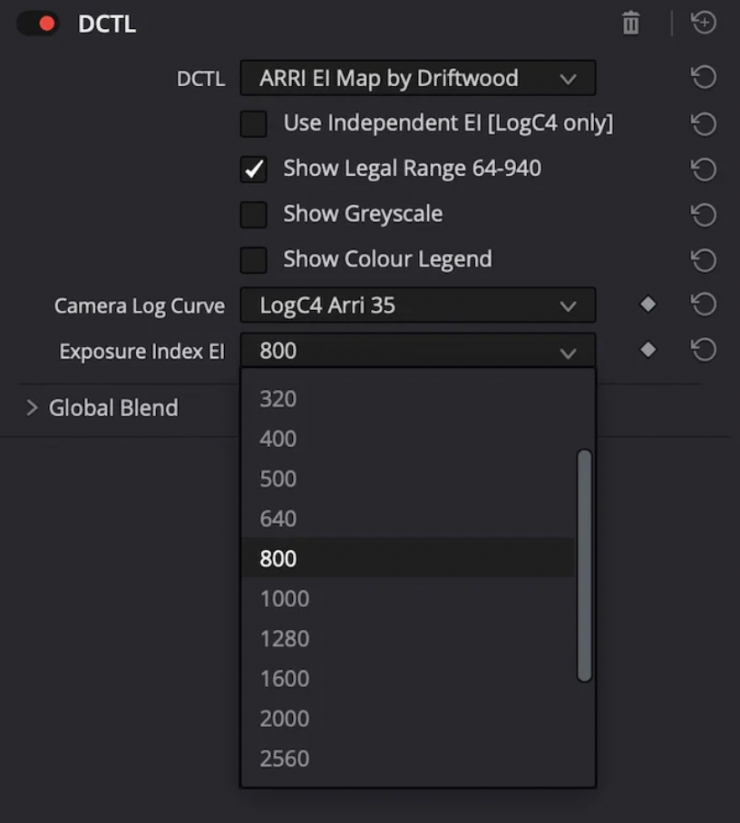This screenshot has height=823, width=740.
Task: Choose 400 in the exposure index list
Action: (279, 439)
